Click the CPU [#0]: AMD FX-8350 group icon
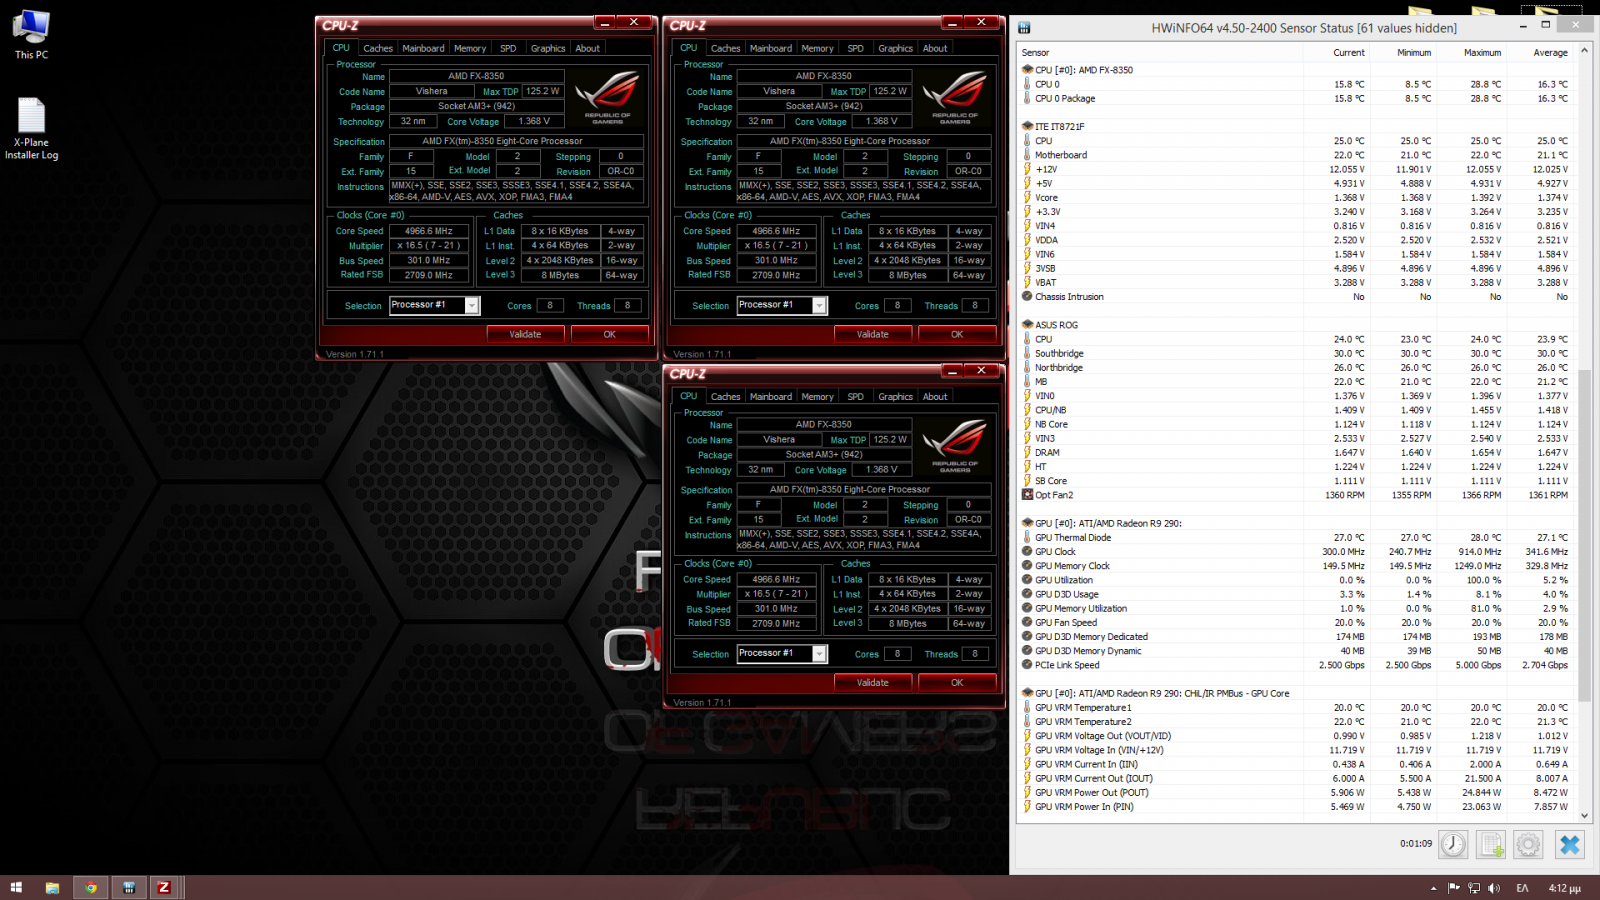1600x900 pixels. click(x=1027, y=70)
